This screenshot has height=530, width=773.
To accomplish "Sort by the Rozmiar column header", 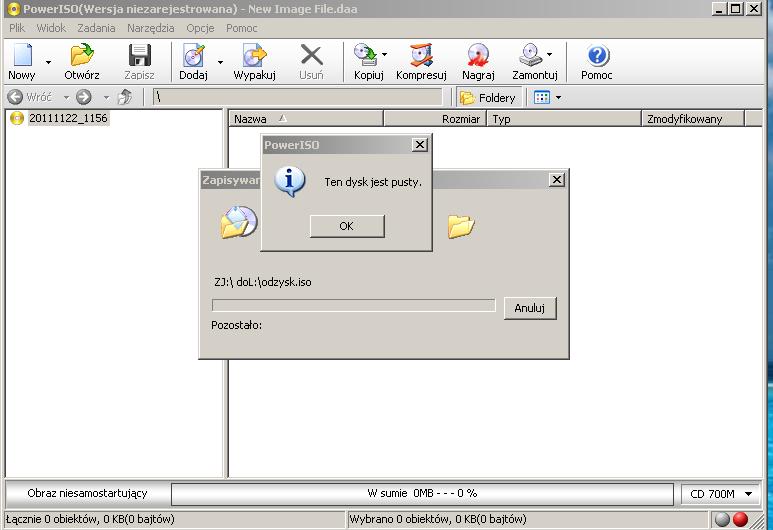I will point(435,119).
